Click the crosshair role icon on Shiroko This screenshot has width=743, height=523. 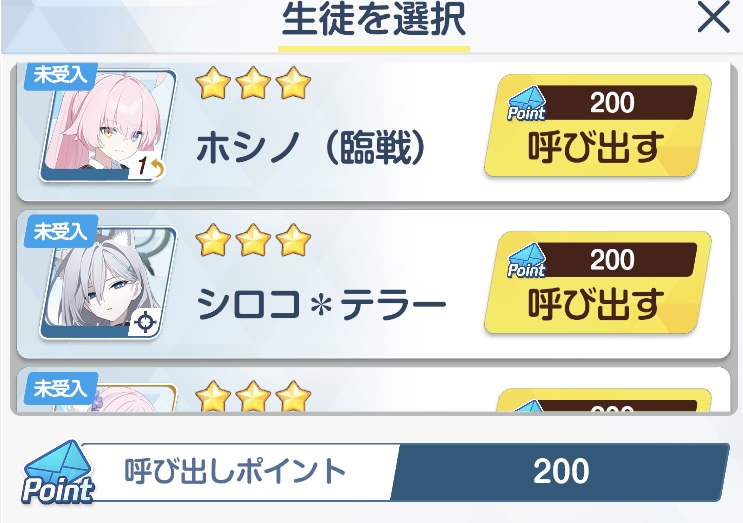coord(144,323)
